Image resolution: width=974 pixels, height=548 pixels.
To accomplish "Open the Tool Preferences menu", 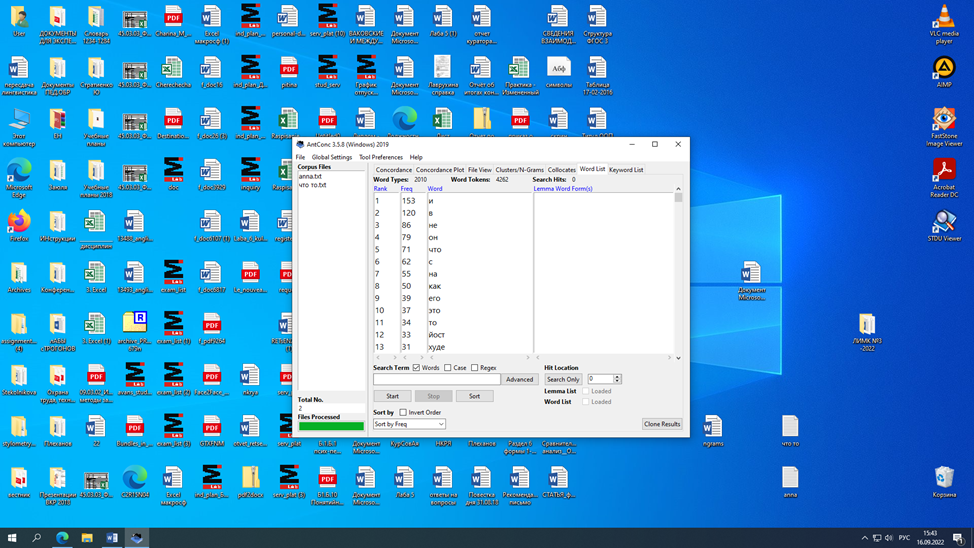I will click(x=380, y=157).
